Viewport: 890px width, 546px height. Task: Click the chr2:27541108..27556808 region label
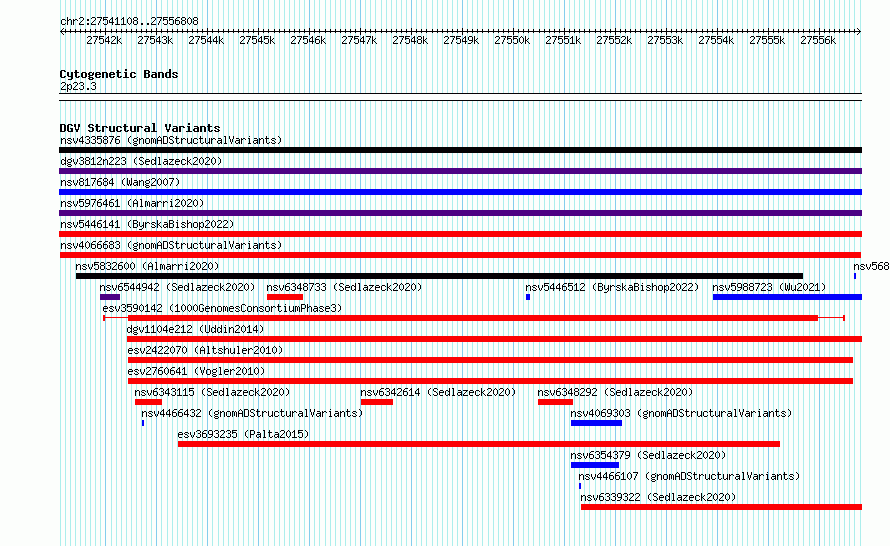point(129,21)
